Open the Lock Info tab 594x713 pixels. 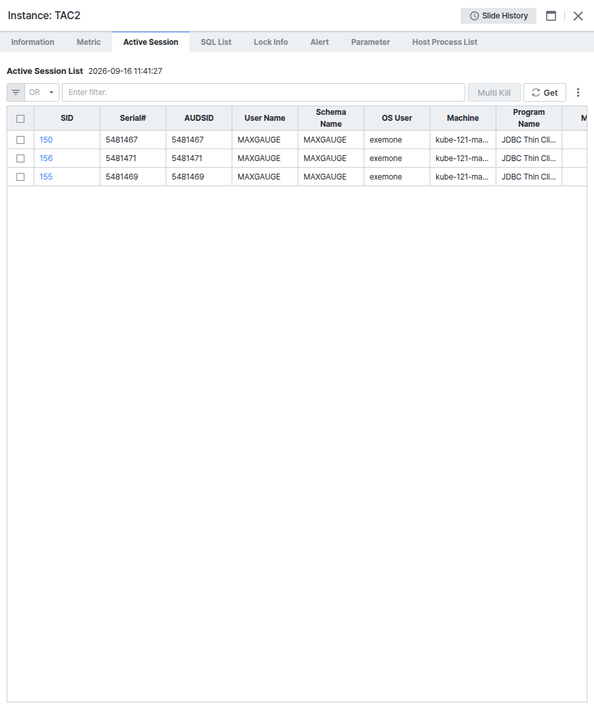coord(271,42)
